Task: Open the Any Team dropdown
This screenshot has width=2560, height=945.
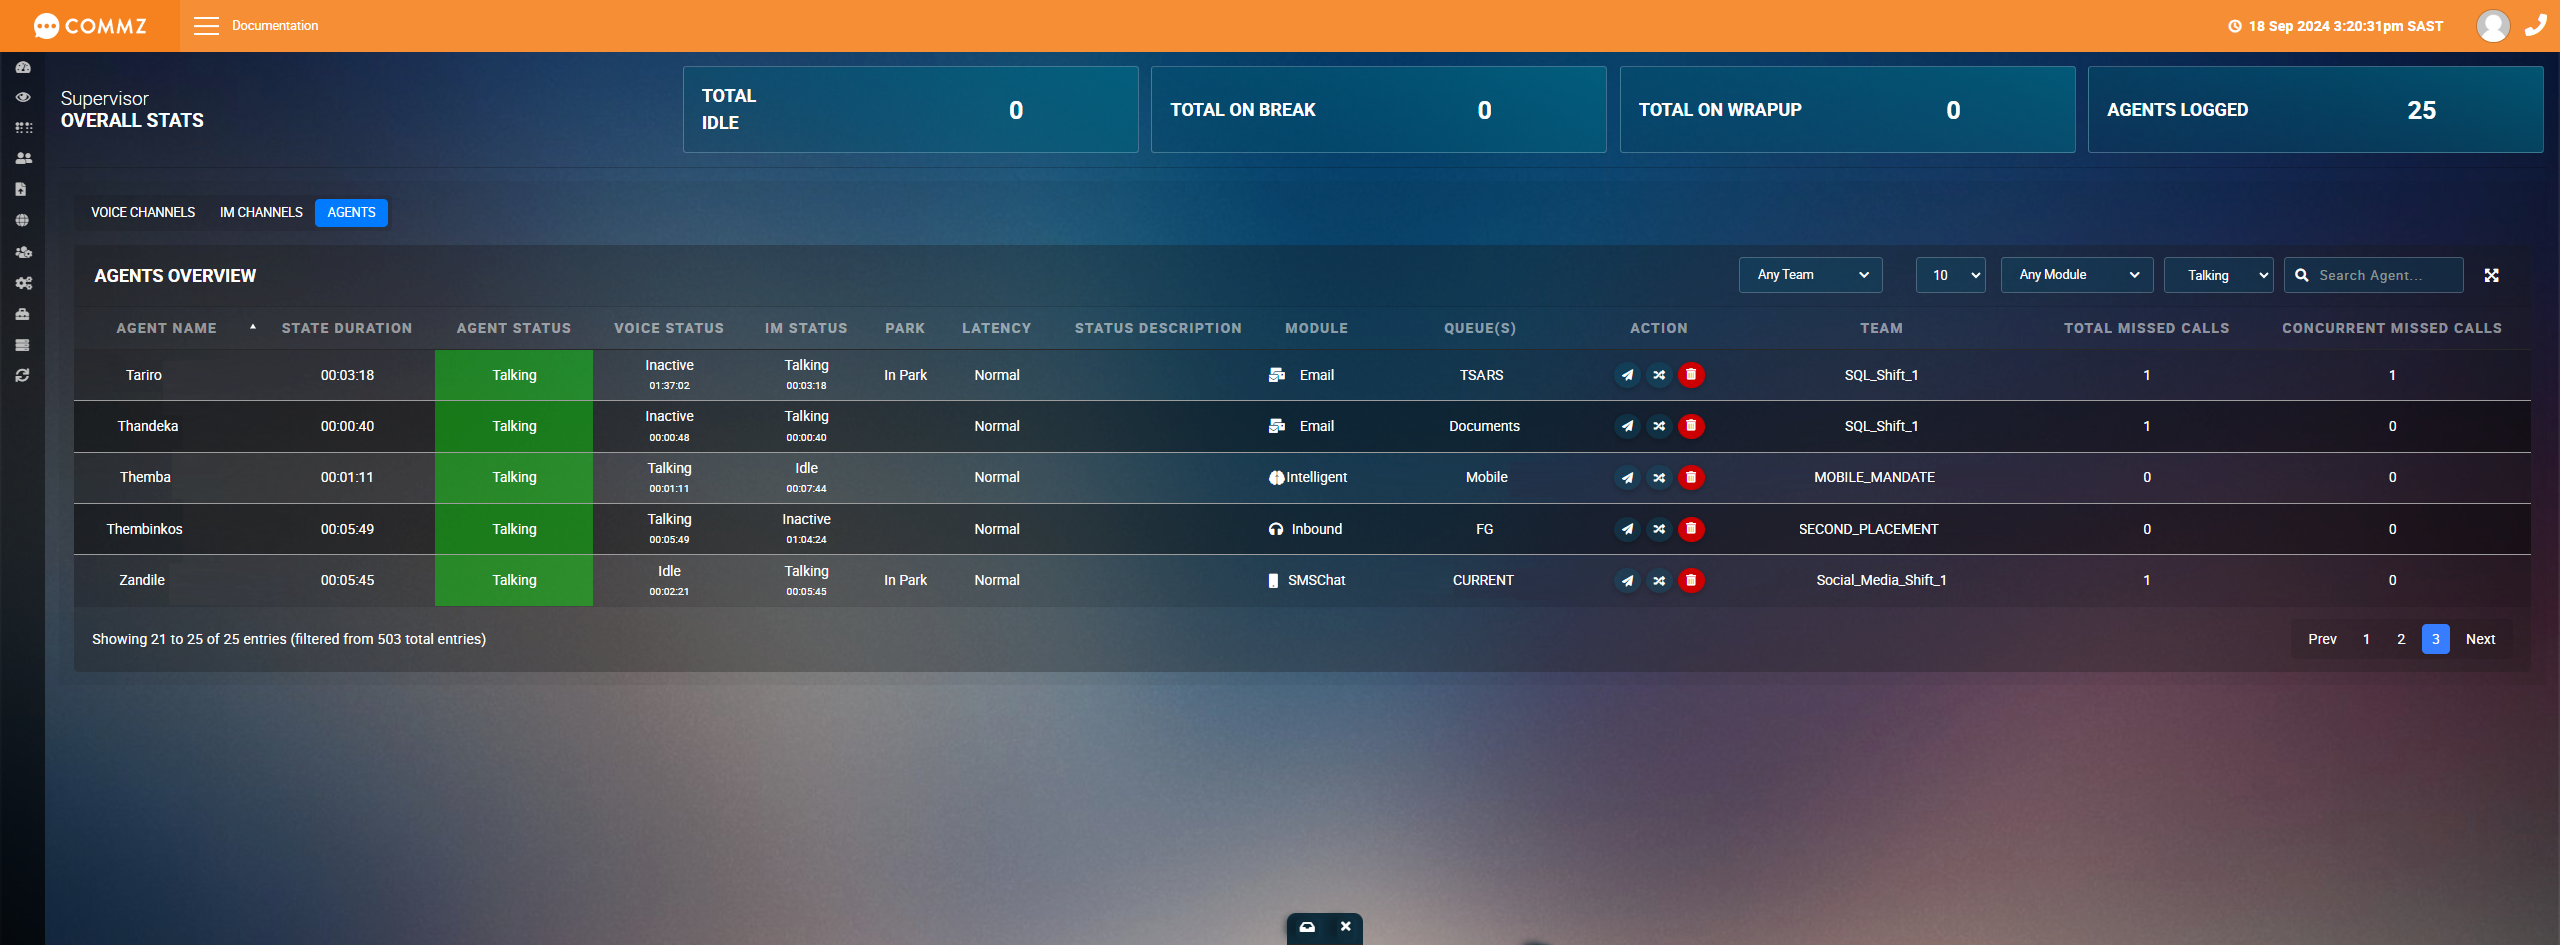Action: click(1810, 275)
